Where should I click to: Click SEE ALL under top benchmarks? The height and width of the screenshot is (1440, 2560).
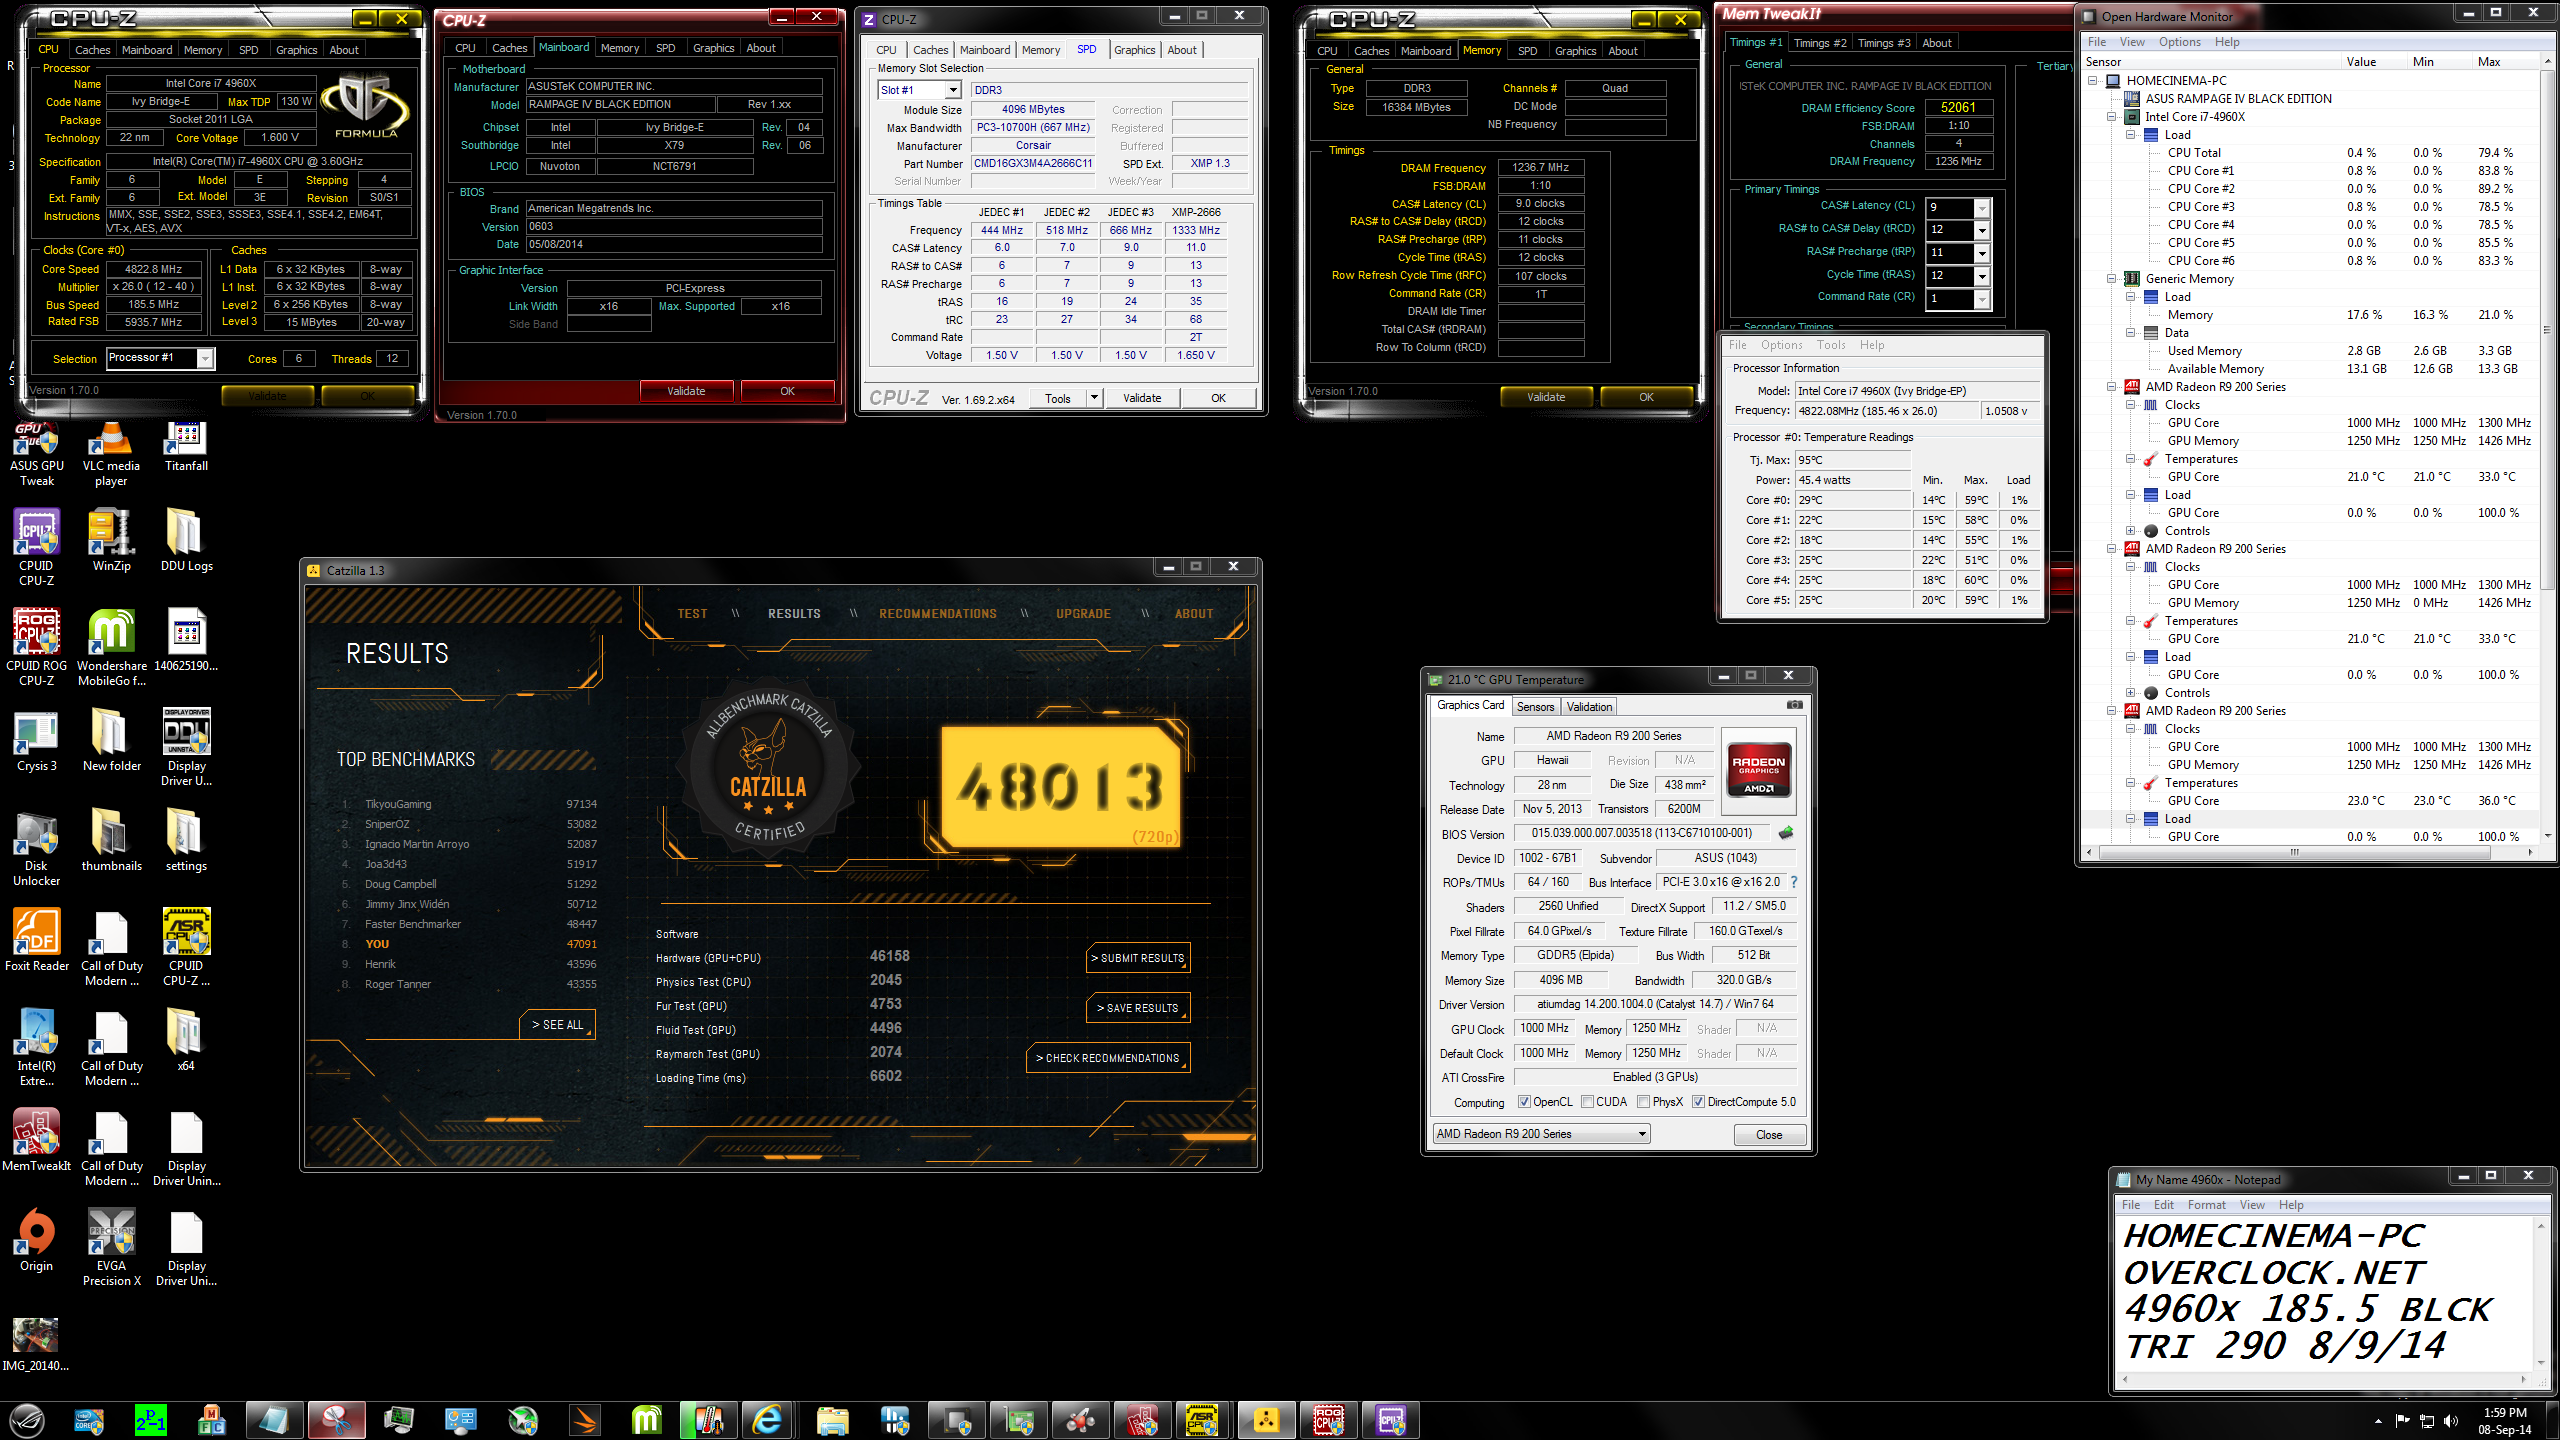point(557,1025)
